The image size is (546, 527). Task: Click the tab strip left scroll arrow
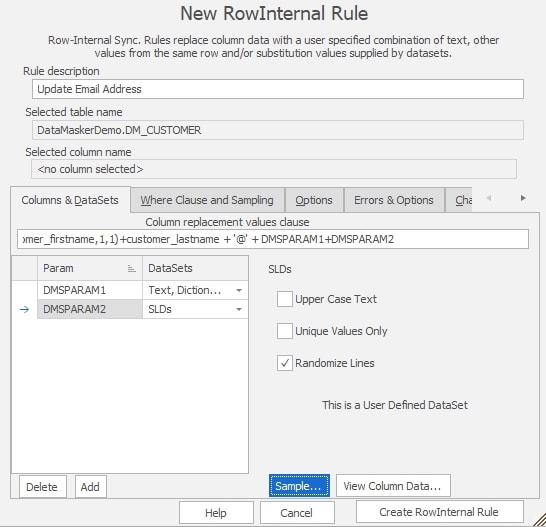pos(489,198)
